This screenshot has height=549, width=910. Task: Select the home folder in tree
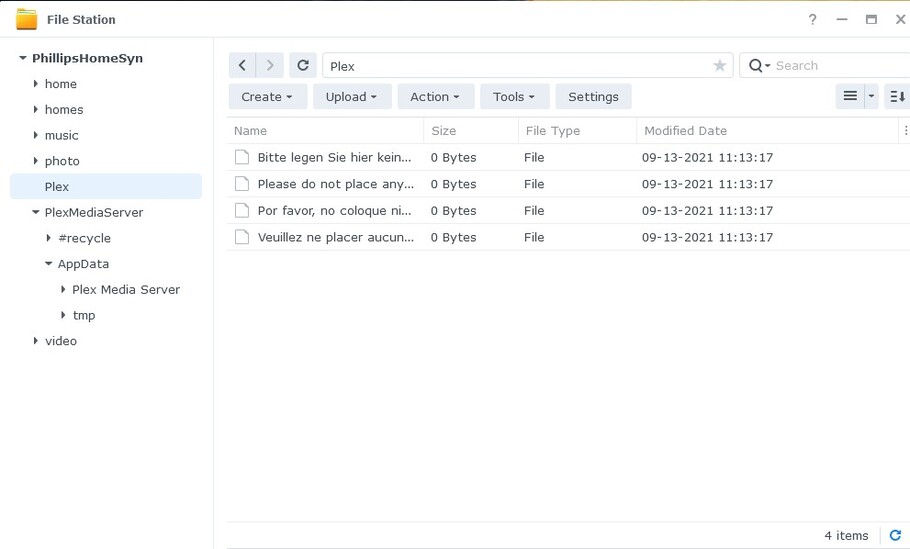[61, 84]
